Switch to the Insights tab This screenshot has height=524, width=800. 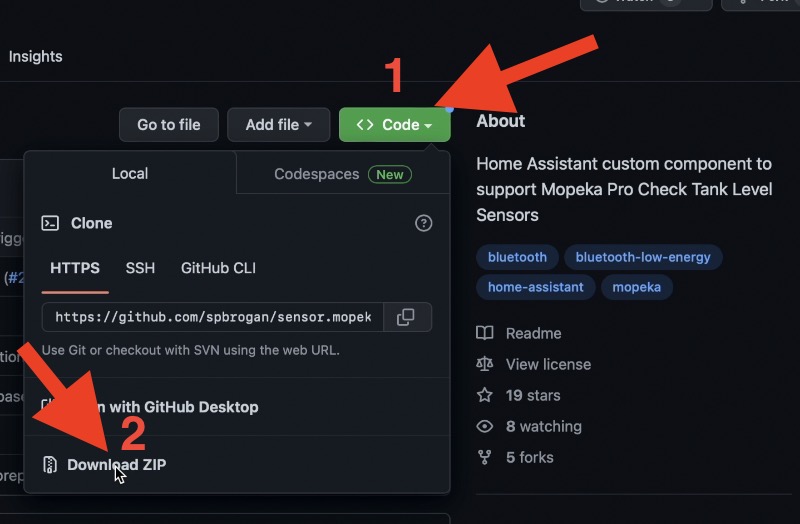pos(35,56)
